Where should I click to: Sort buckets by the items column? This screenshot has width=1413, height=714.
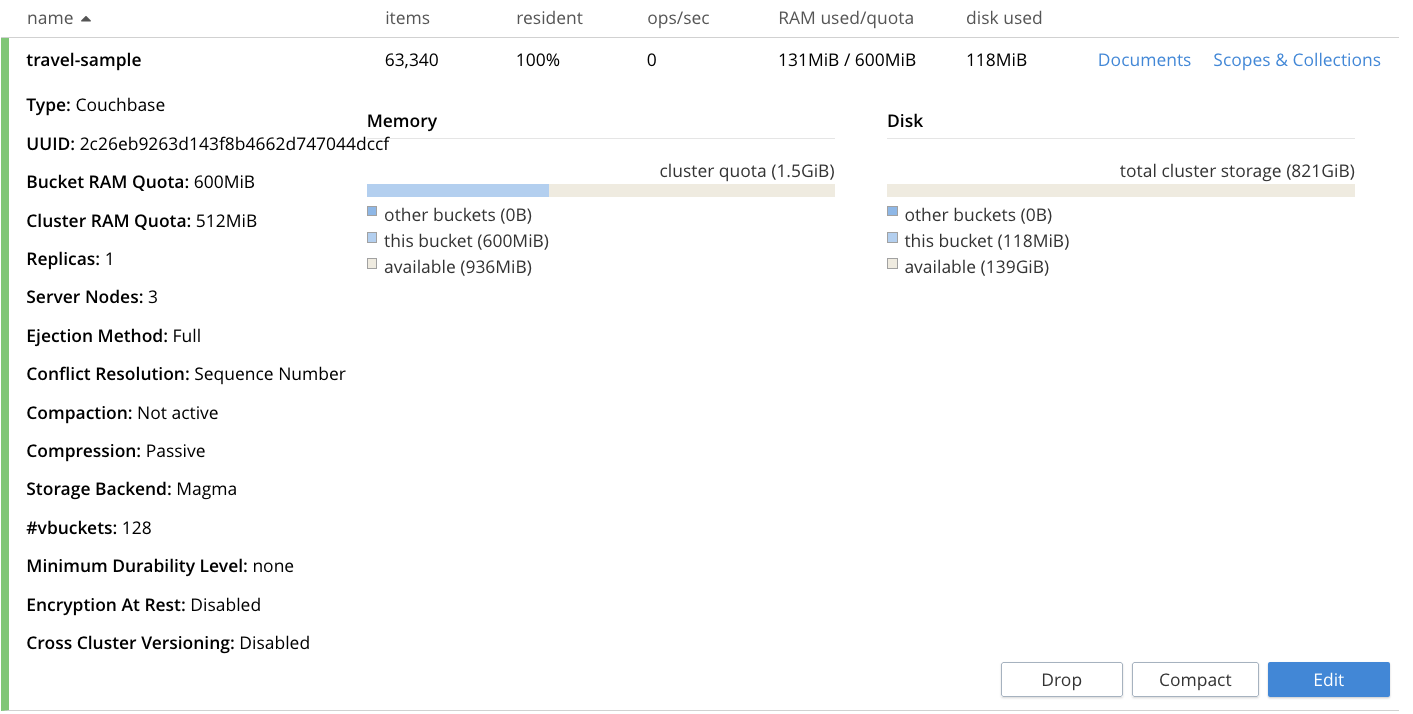pos(407,18)
